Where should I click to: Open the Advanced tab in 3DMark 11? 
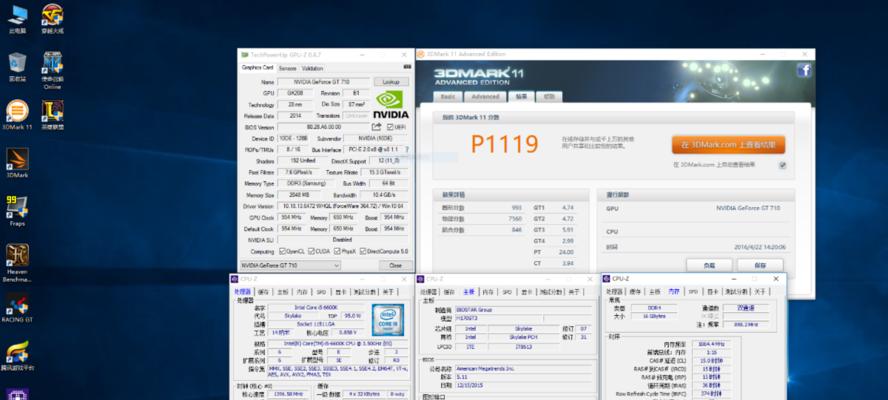(x=485, y=97)
